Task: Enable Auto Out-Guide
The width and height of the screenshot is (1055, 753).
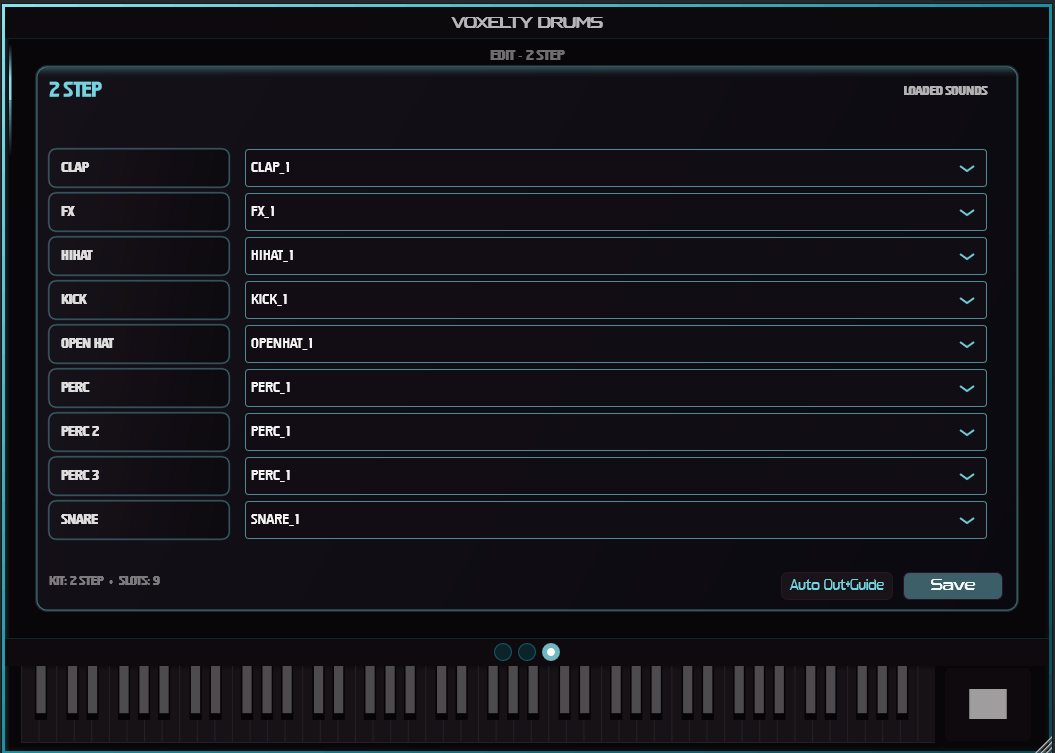Action: [x=836, y=585]
